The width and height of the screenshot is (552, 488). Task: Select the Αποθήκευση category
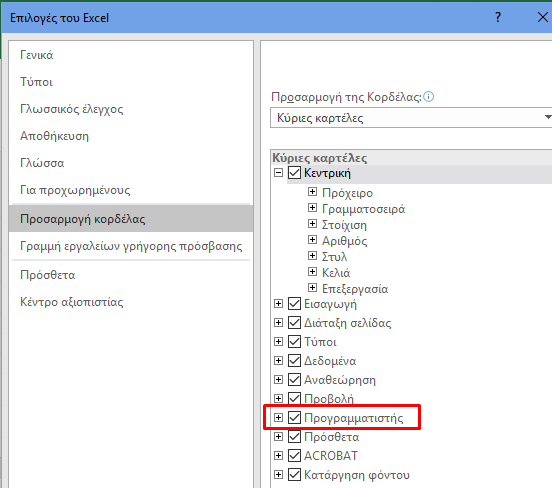(54, 136)
